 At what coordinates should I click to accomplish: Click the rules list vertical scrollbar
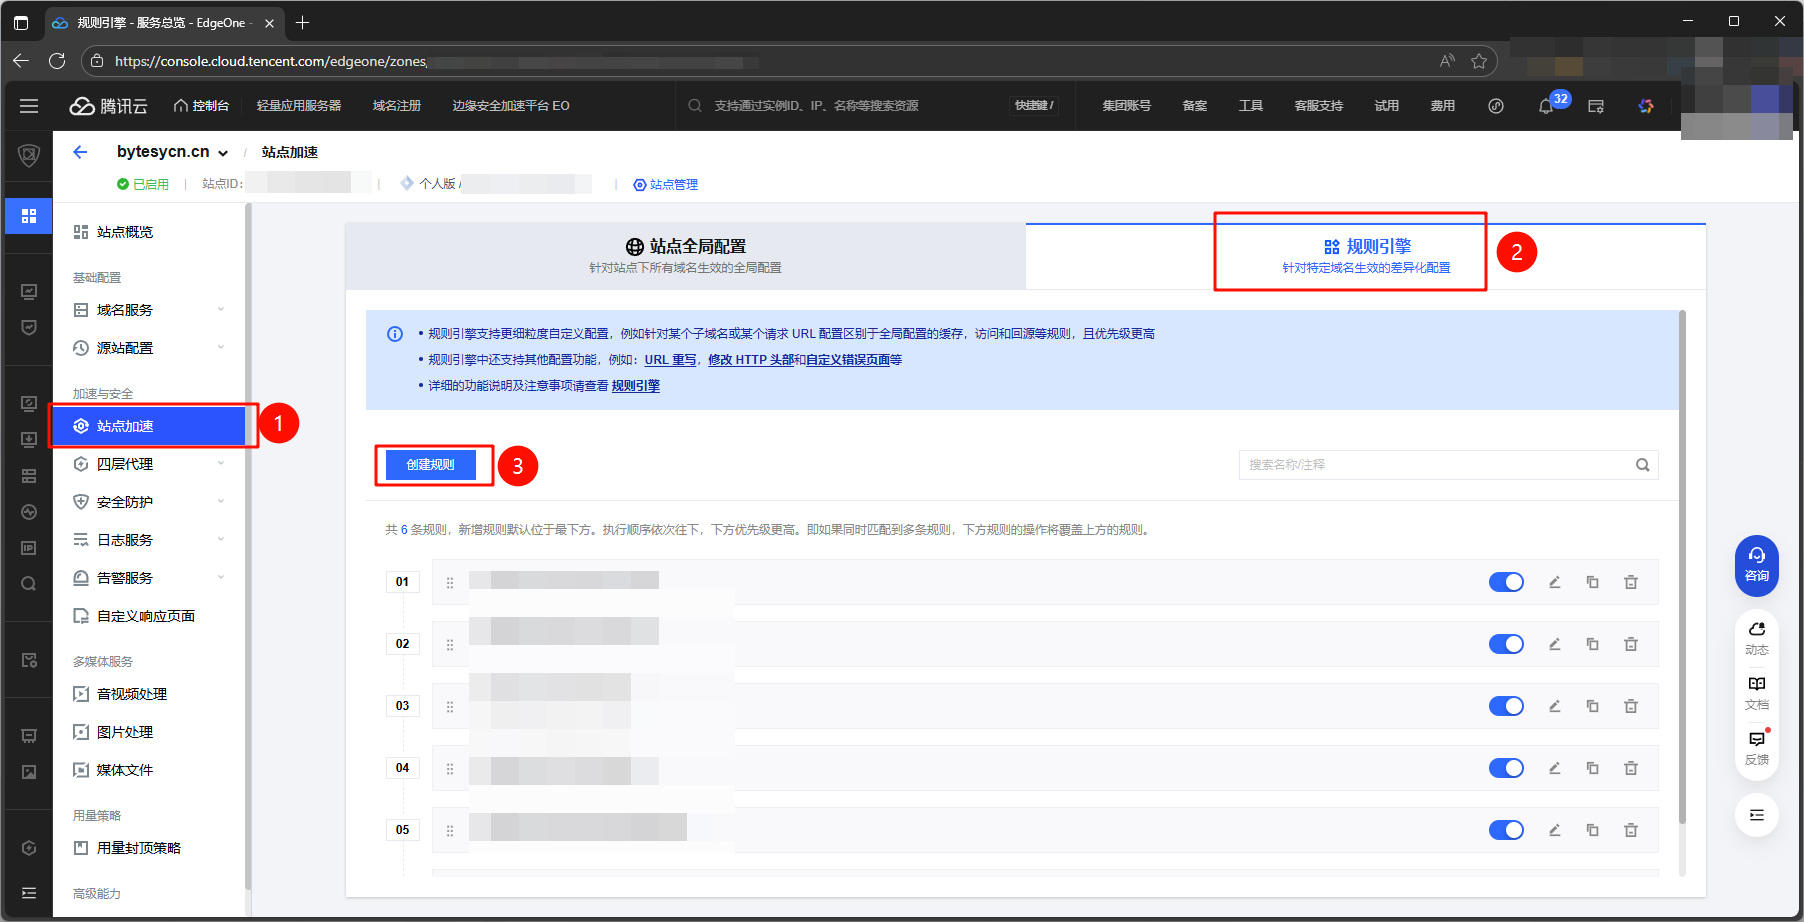(x=1682, y=567)
